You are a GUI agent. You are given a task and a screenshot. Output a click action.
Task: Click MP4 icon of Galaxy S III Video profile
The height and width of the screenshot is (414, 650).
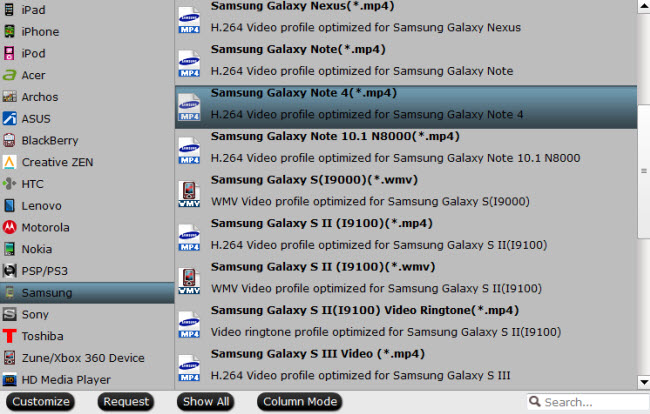coord(189,368)
